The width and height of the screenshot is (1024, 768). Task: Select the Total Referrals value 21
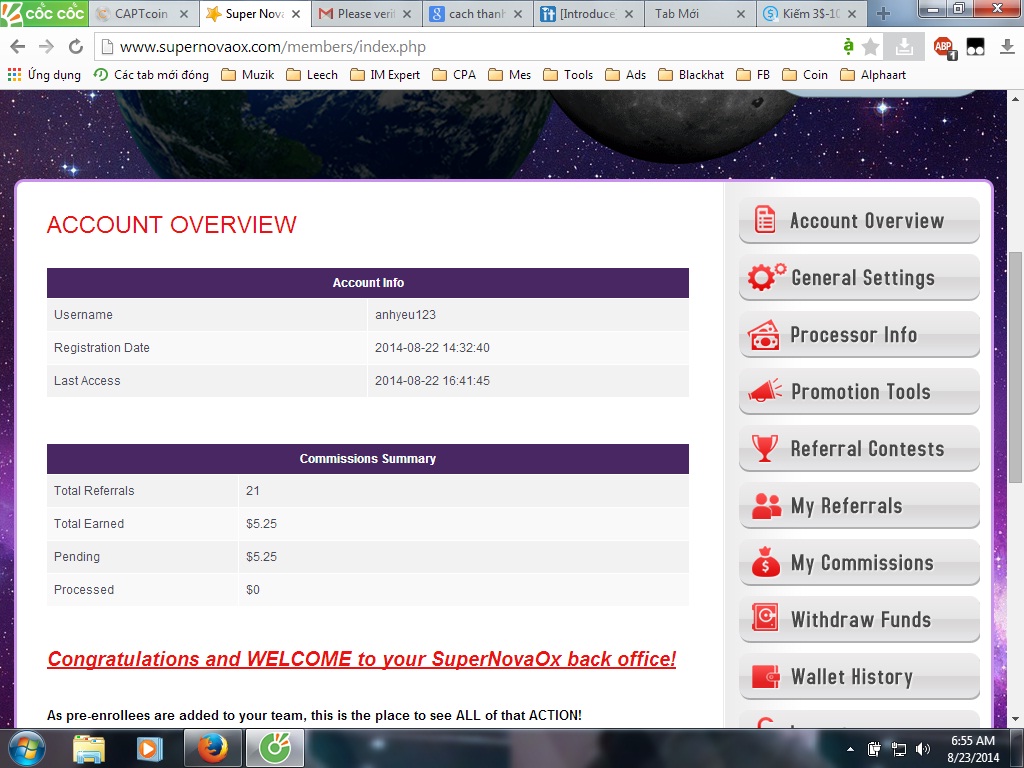(x=253, y=490)
